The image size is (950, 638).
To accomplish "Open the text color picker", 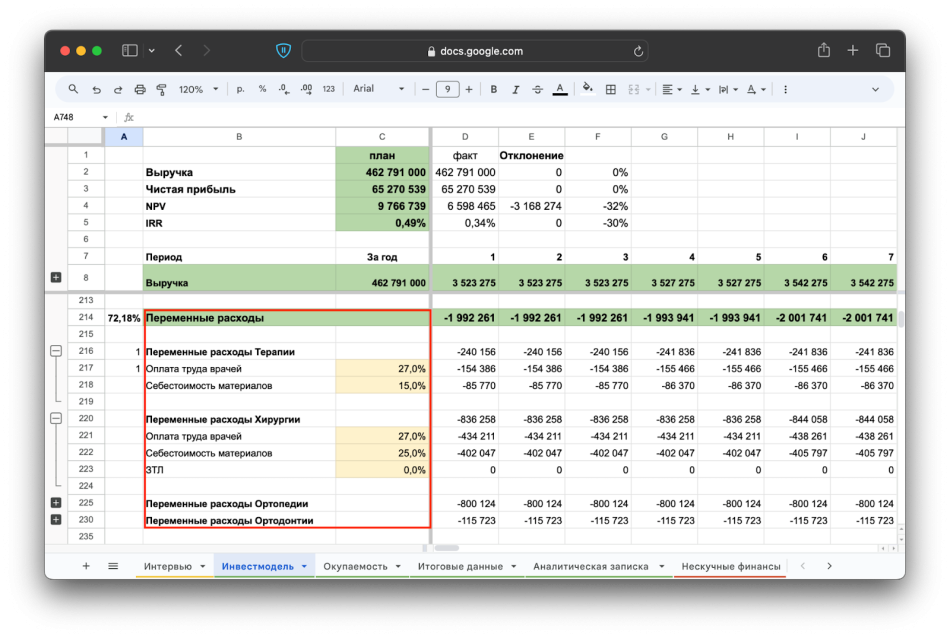I will tap(560, 89).
